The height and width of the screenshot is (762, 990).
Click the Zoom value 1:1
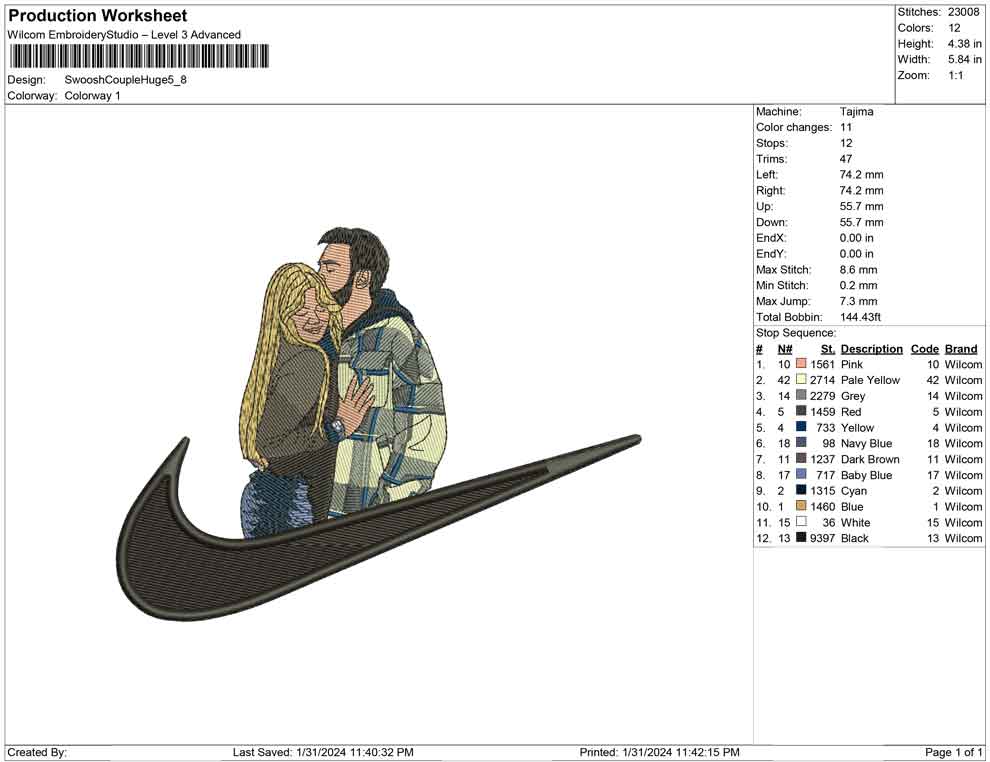(x=955, y=76)
